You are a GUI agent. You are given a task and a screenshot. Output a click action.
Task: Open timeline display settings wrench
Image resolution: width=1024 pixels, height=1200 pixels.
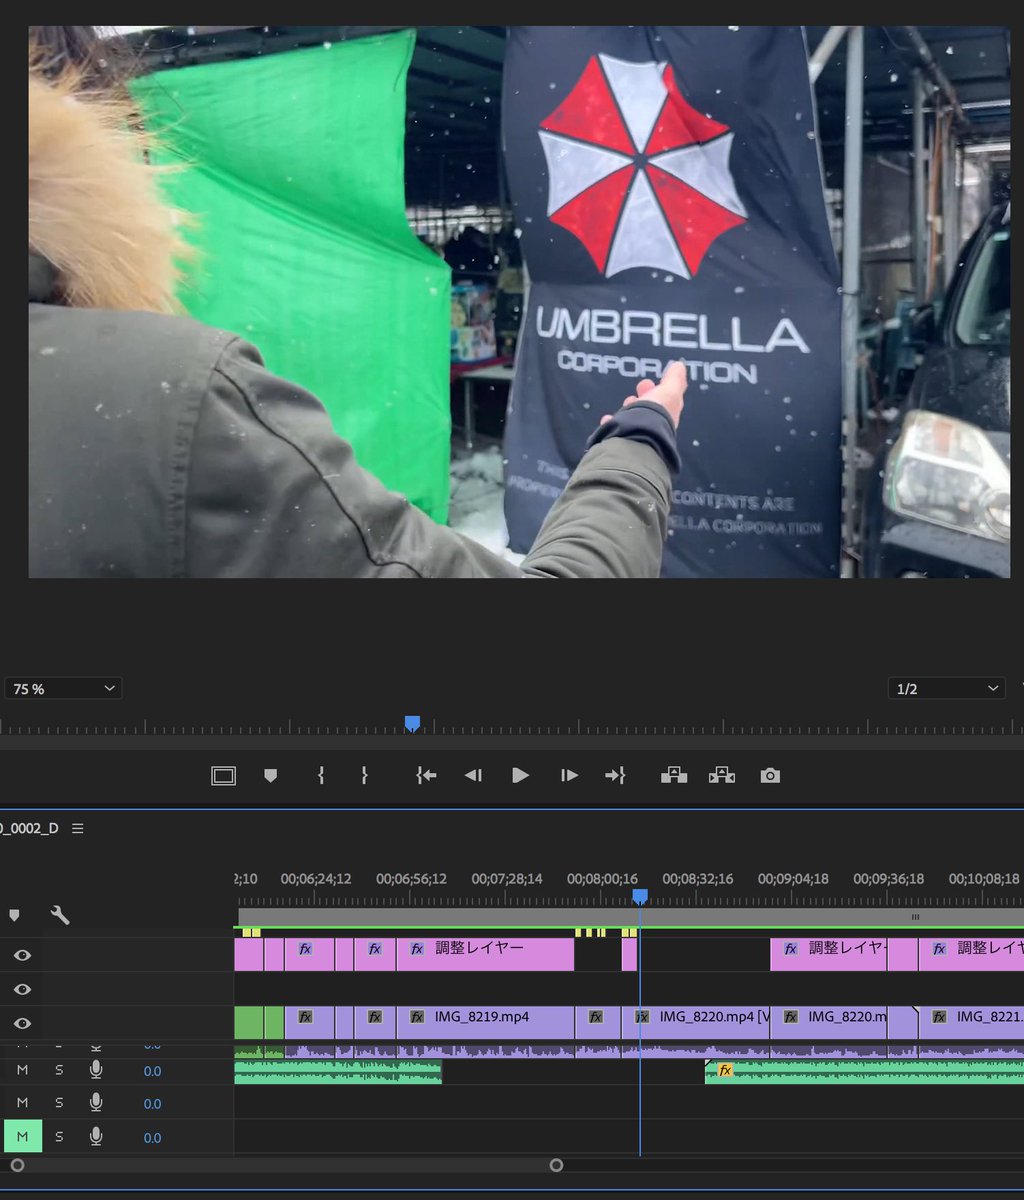[60, 915]
